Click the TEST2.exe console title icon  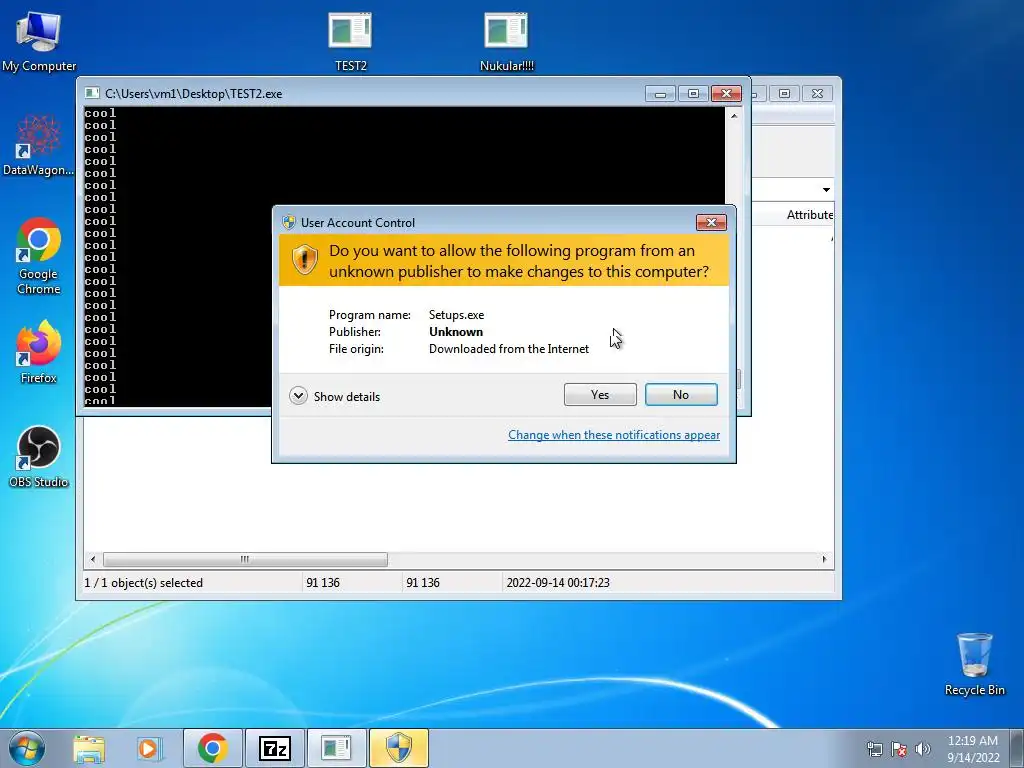tap(92, 93)
